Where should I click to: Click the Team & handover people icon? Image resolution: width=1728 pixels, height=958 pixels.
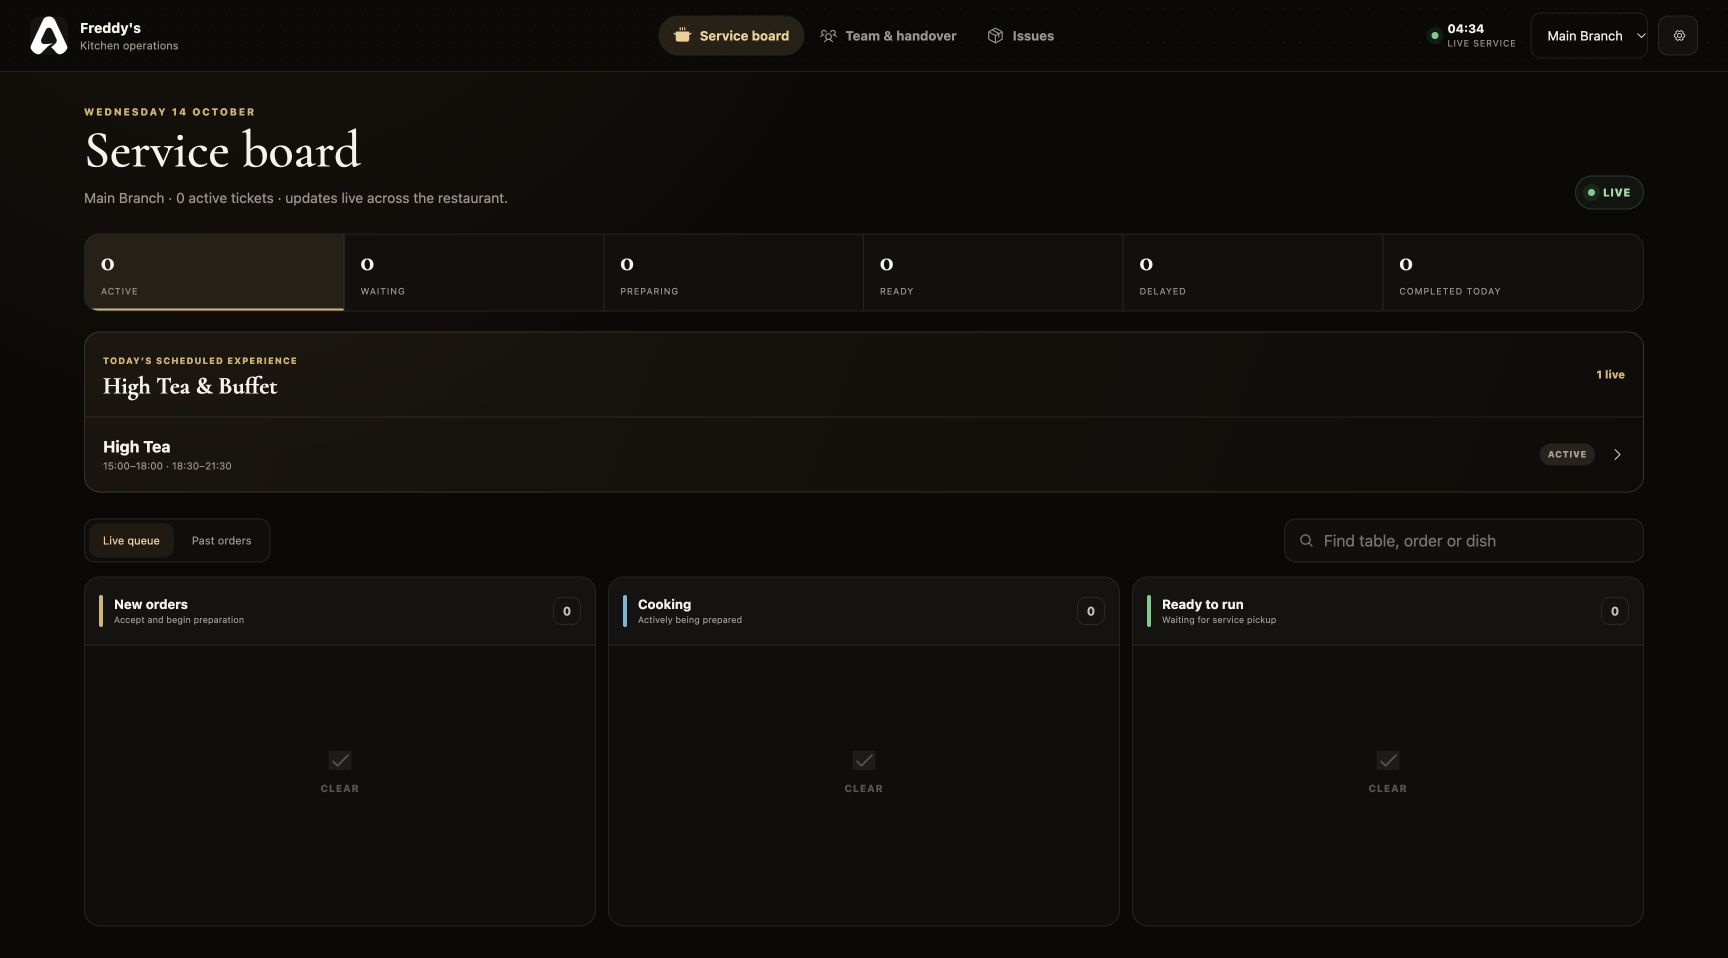tap(828, 36)
